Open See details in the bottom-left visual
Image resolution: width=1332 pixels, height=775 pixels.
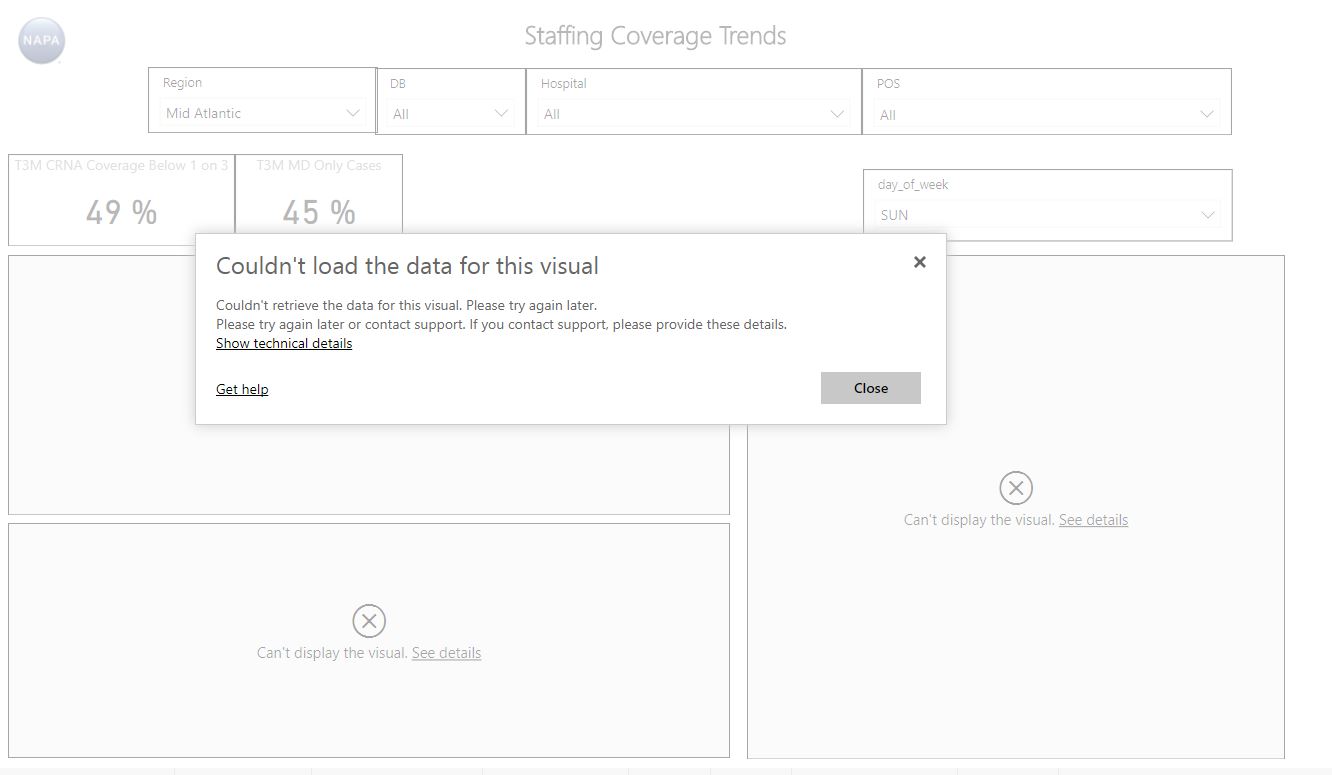click(x=446, y=653)
